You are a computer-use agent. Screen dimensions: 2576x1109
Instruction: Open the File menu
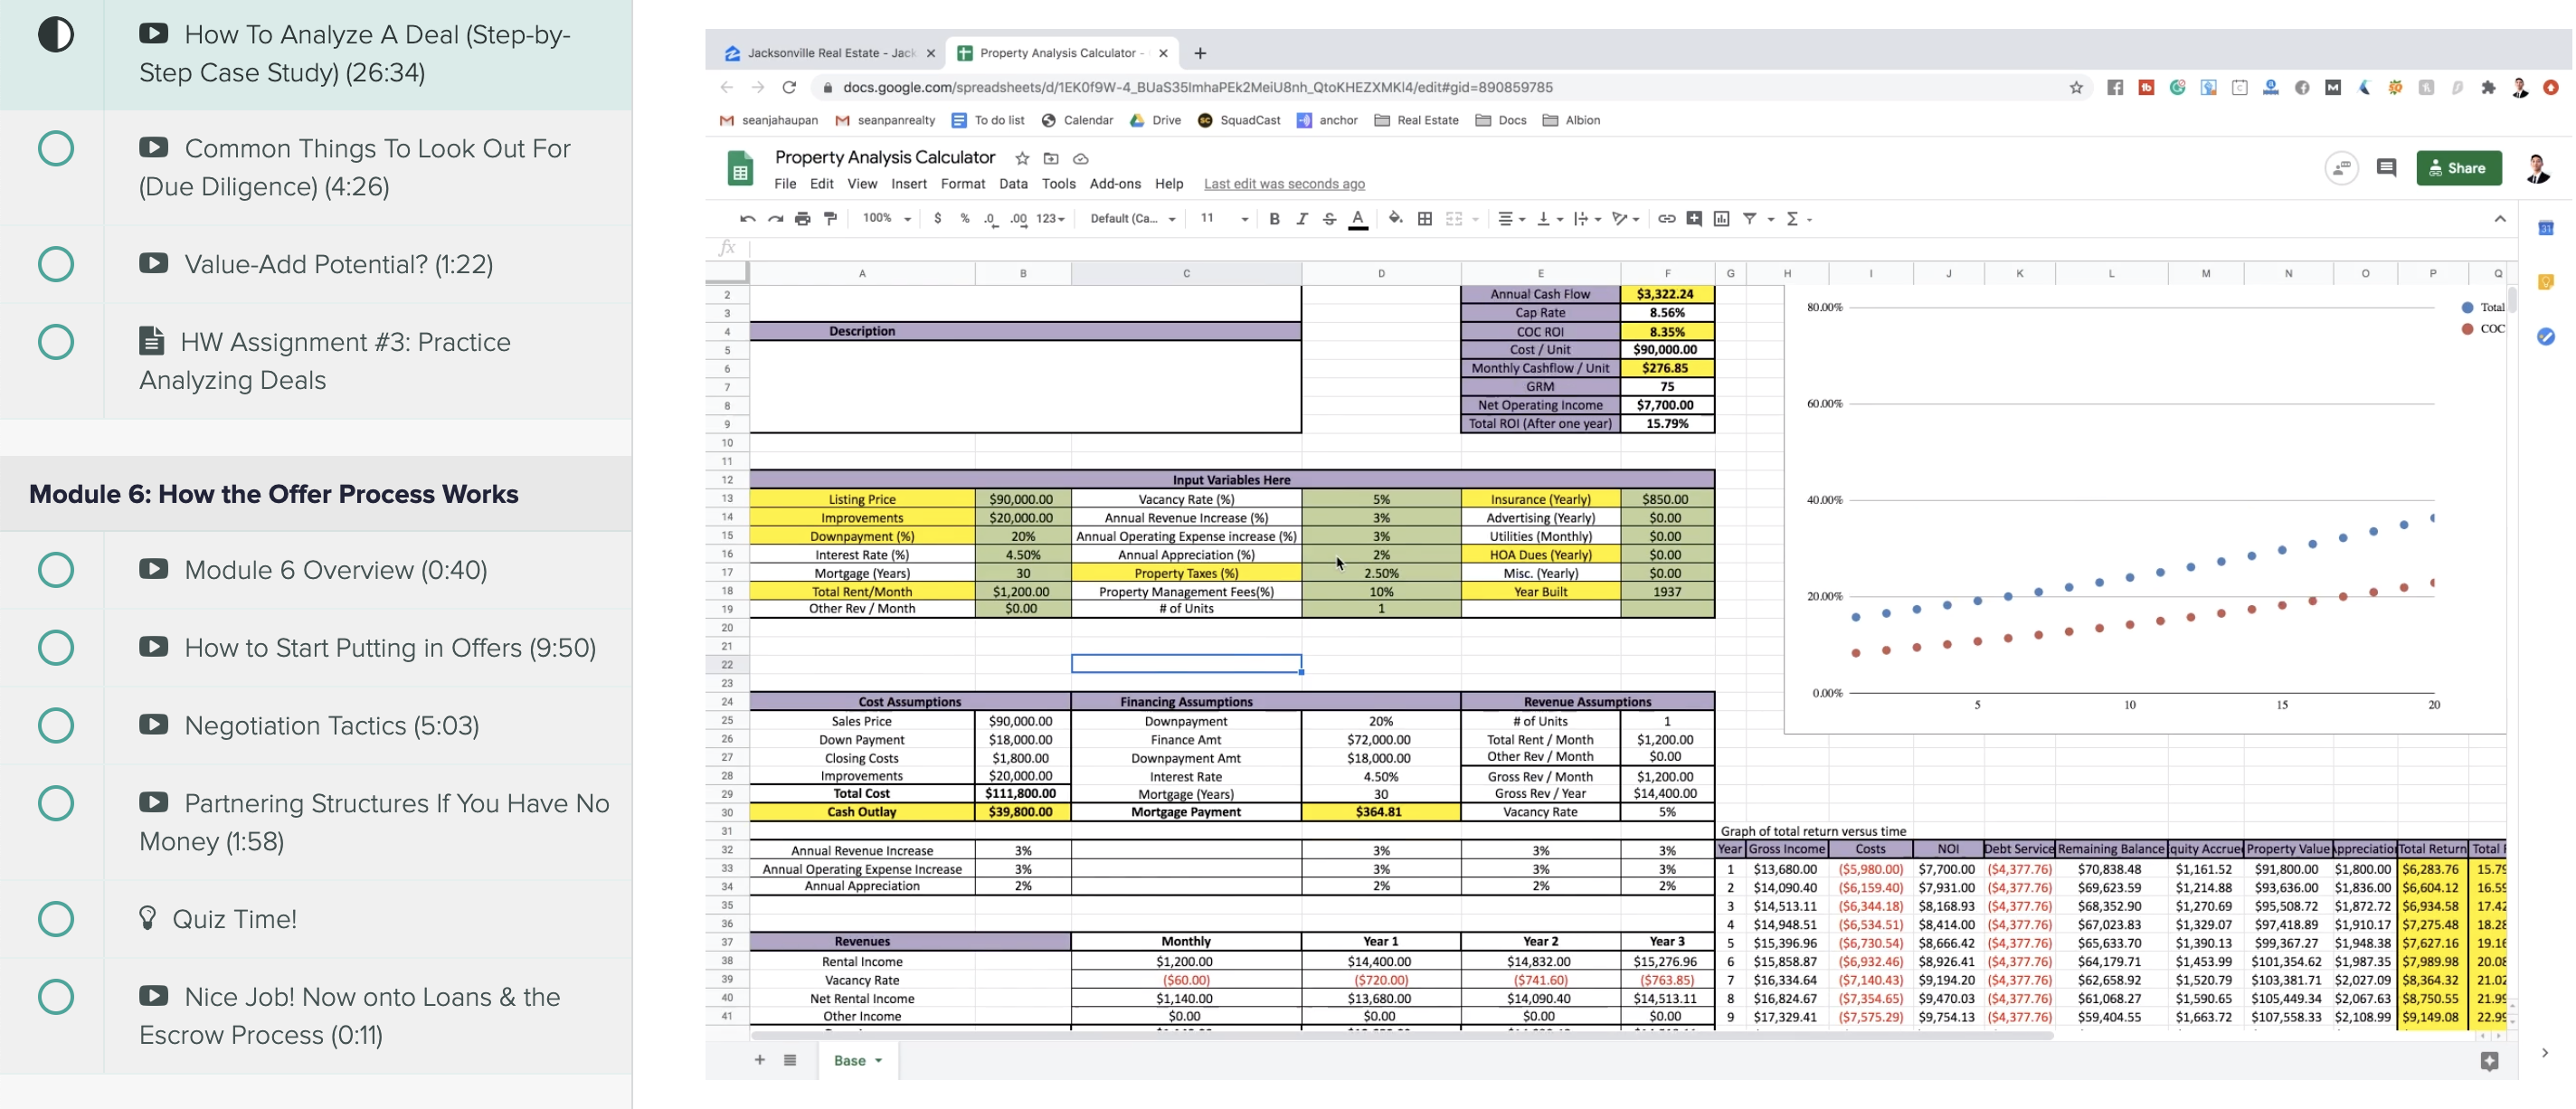point(785,184)
